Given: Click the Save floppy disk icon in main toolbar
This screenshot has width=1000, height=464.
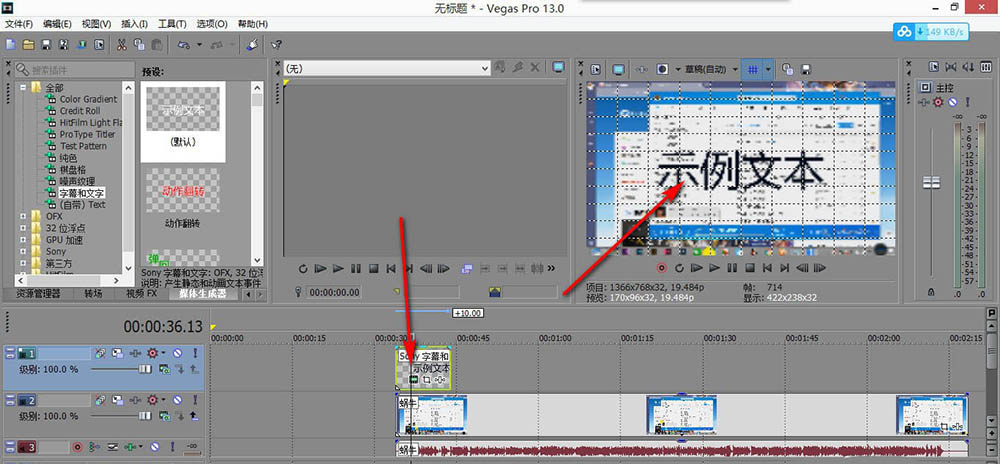Looking at the screenshot, I should (x=46, y=45).
